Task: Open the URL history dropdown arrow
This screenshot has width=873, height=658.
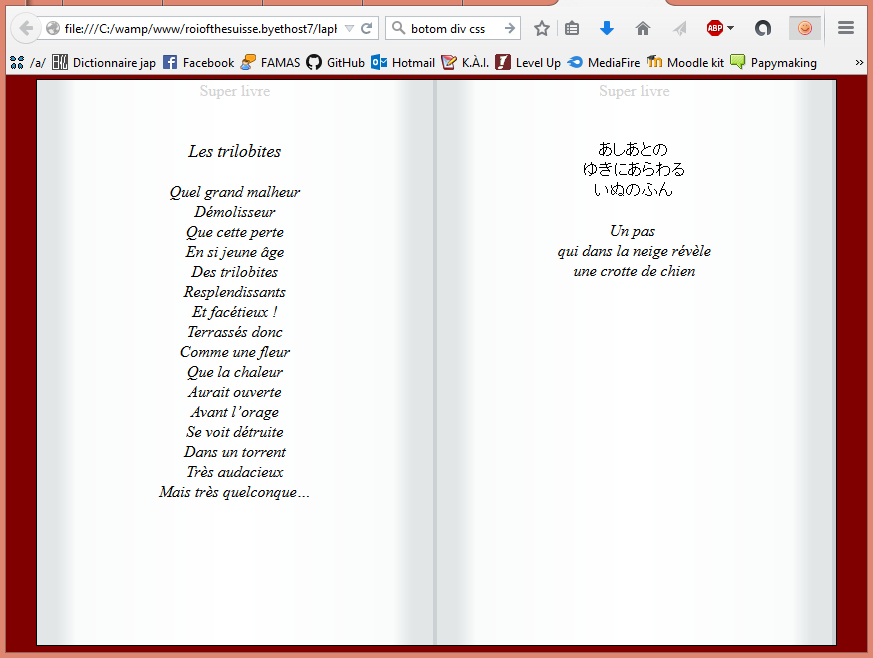Action: [x=349, y=28]
